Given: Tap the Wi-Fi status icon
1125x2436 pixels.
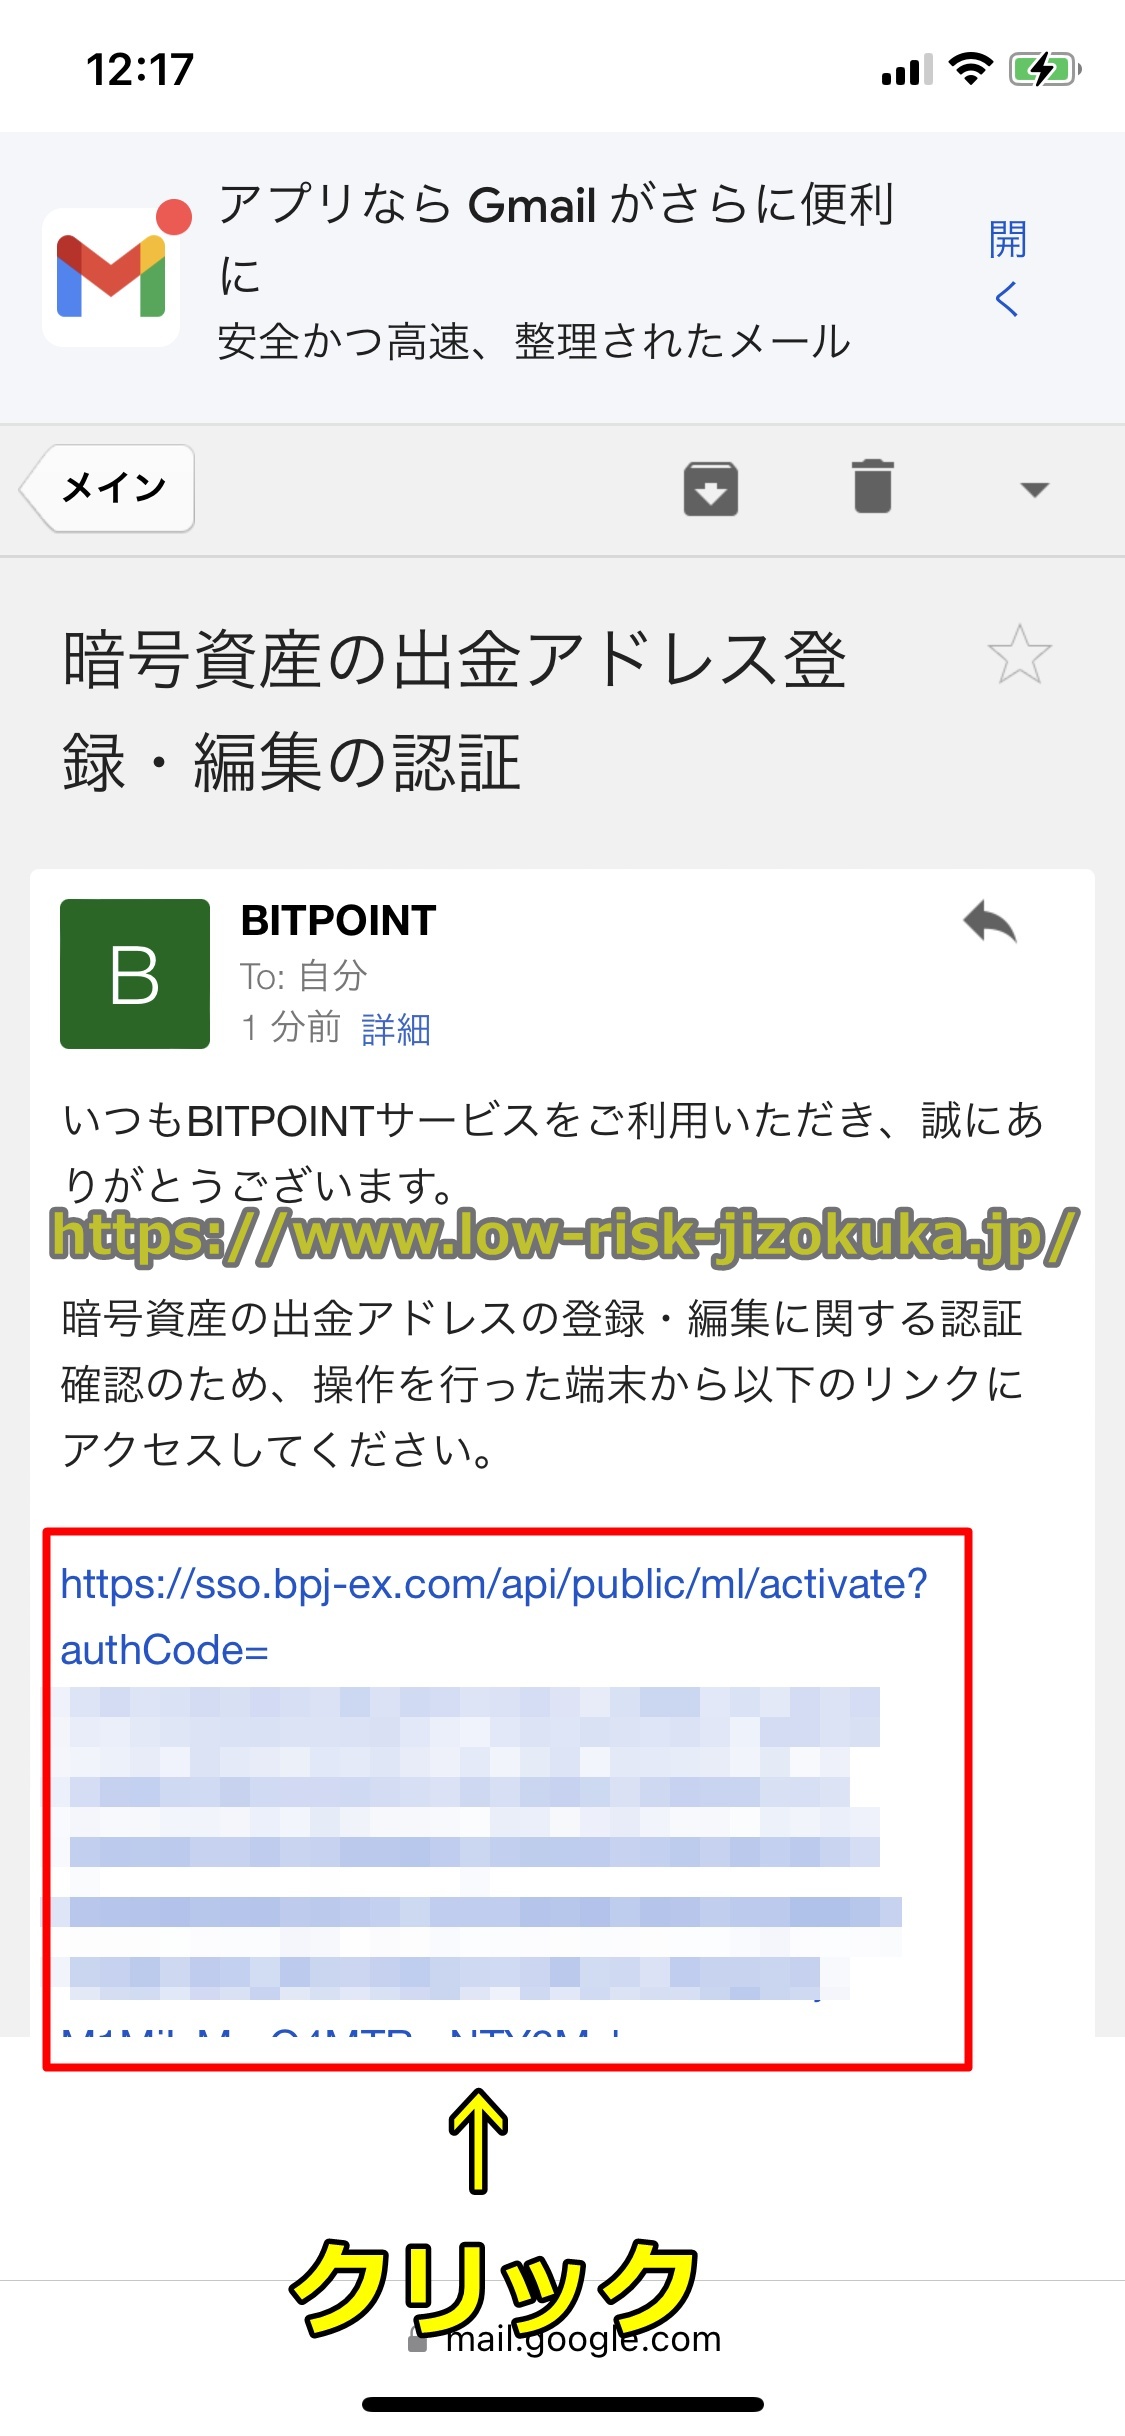Looking at the screenshot, I should [x=970, y=69].
